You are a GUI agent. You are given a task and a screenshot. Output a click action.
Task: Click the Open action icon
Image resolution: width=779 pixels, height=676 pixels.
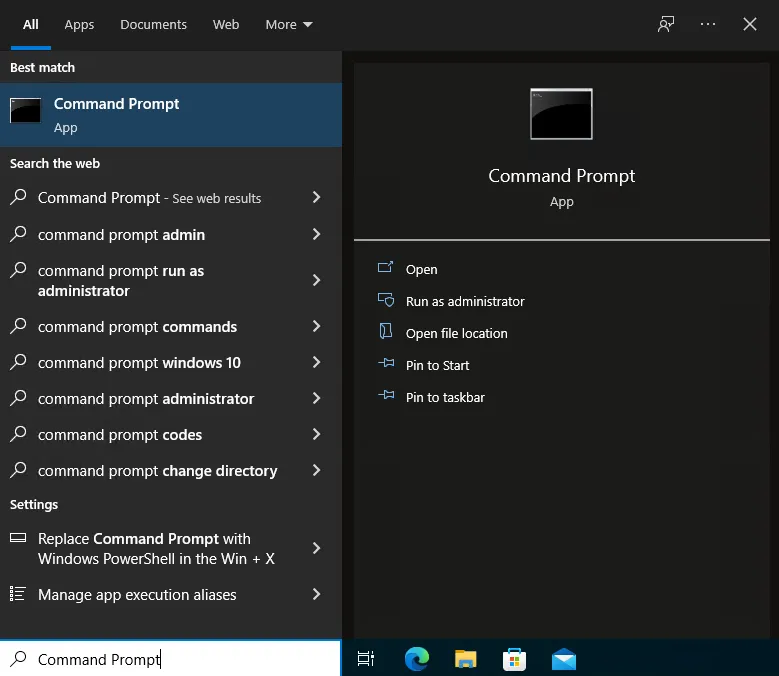(386, 268)
